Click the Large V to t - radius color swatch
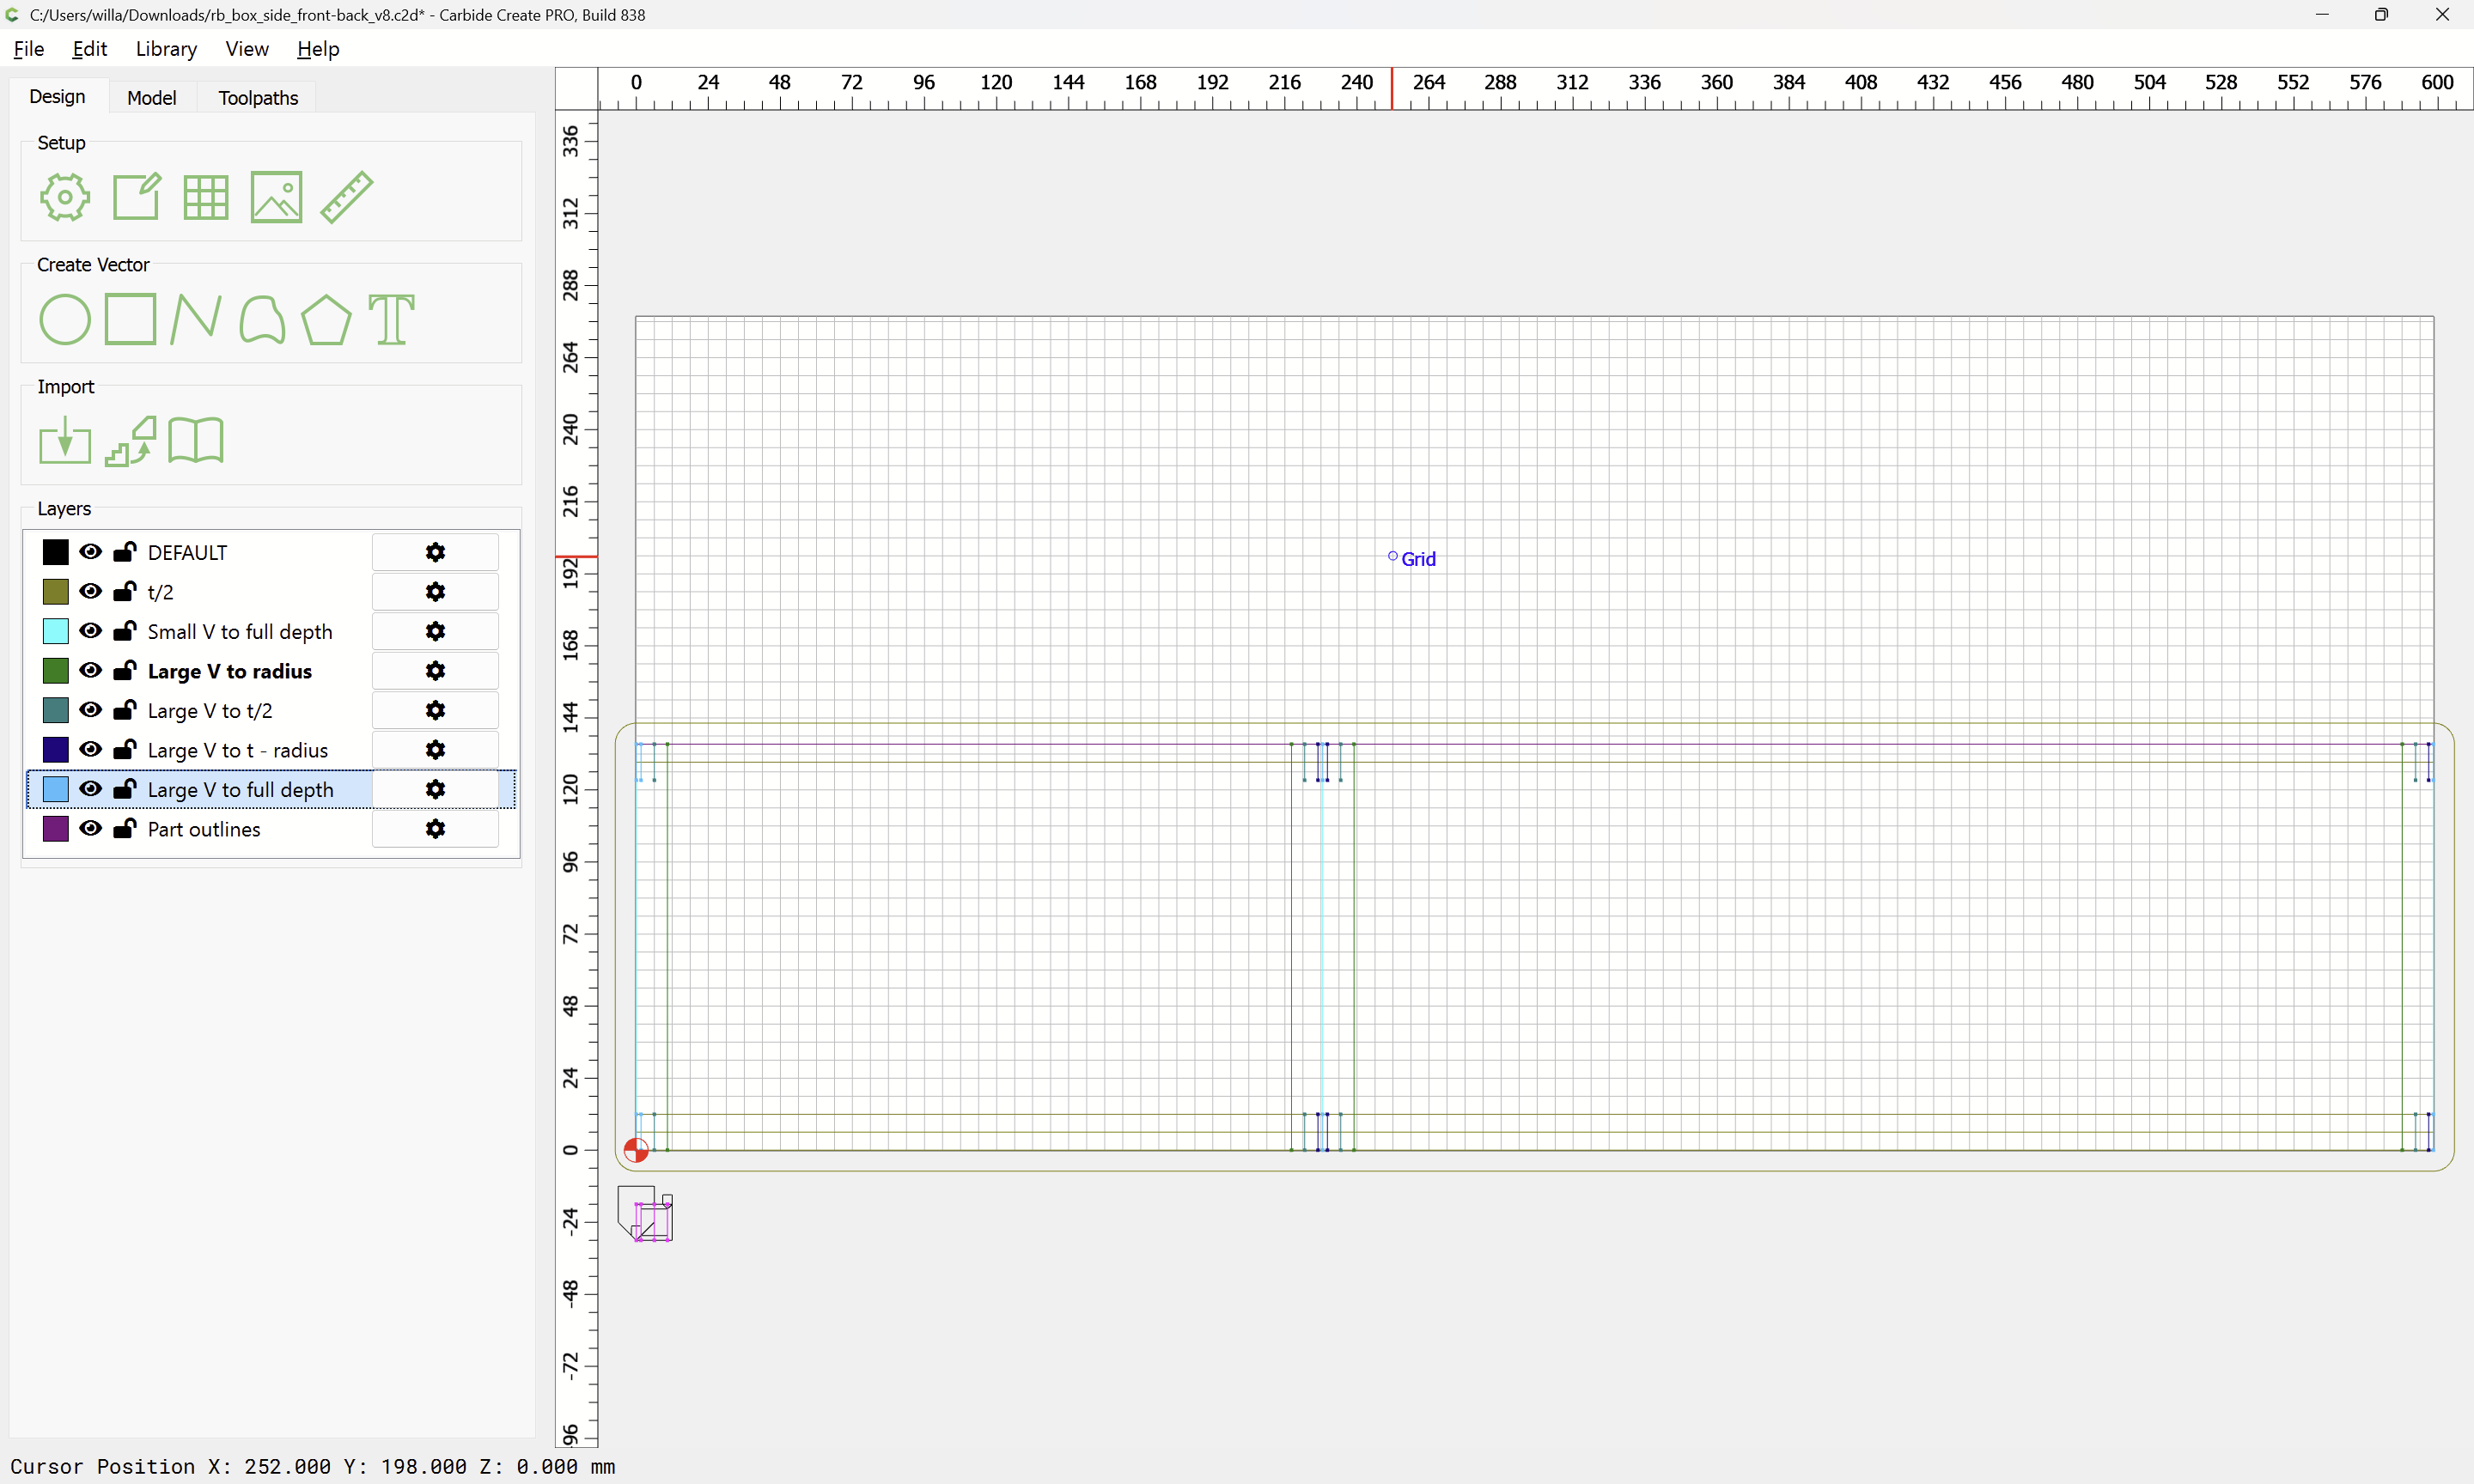The image size is (2474, 1484). (56, 750)
